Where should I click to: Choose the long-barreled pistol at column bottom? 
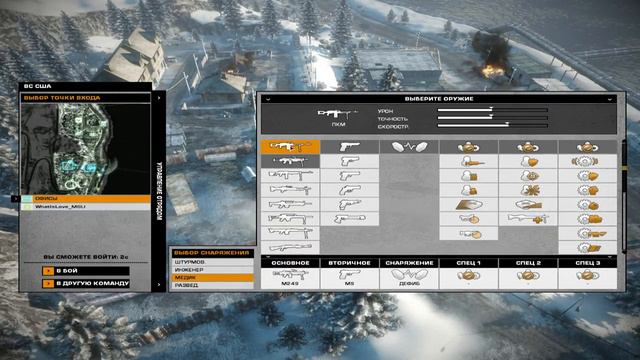point(350,219)
